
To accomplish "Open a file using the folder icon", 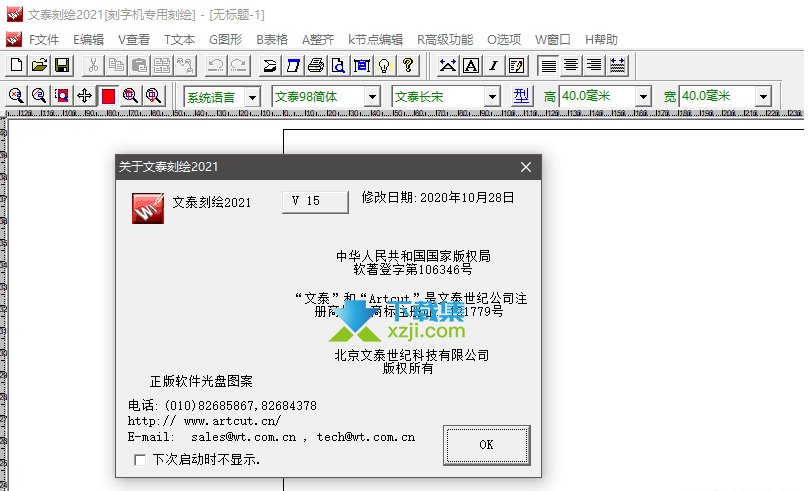I will (39, 66).
